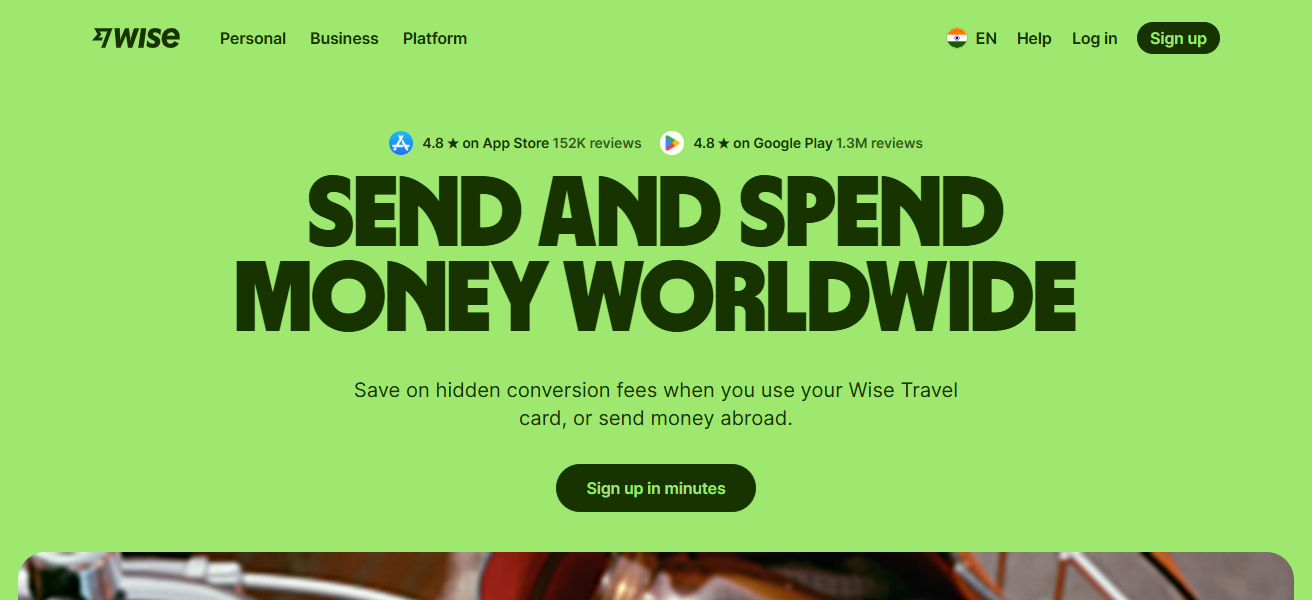Click the Log in link
The width and height of the screenshot is (1312, 600).
click(1094, 38)
